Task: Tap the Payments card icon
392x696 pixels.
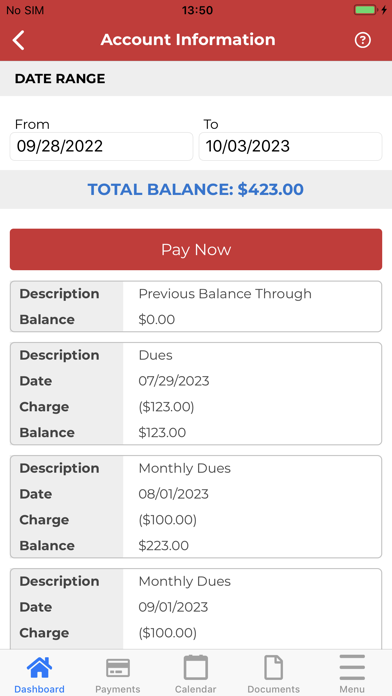Action: click(x=118, y=668)
